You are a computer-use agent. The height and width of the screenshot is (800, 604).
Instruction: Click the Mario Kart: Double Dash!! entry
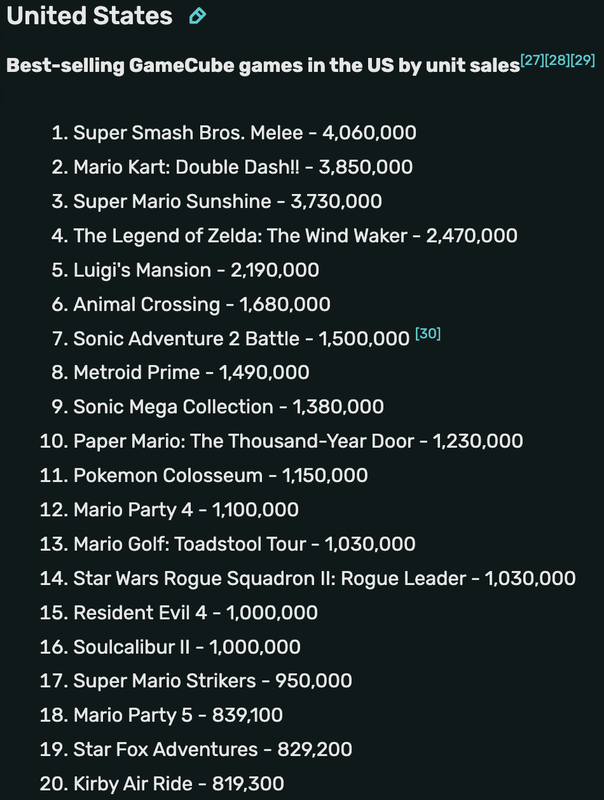[243, 167]
